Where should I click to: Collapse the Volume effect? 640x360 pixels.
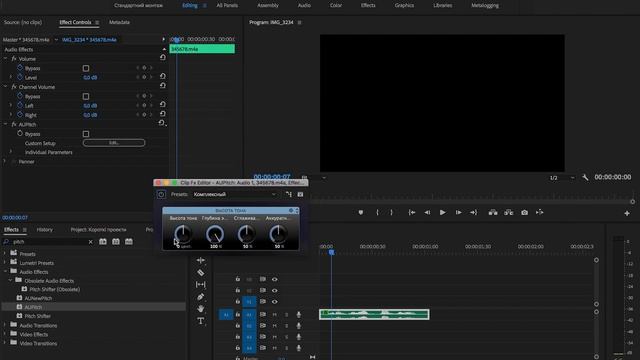click(x=5, y=59)
